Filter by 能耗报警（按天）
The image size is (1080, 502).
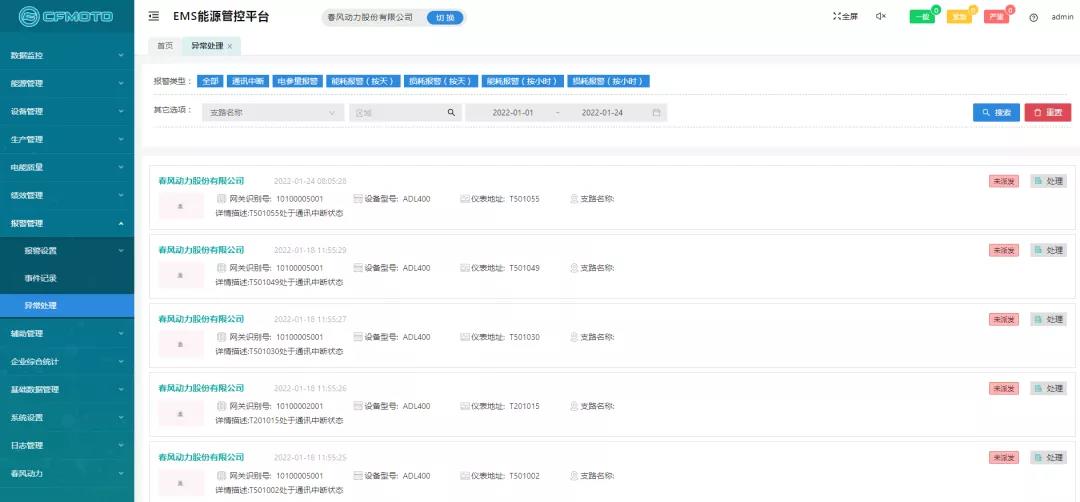coord(363,81)
